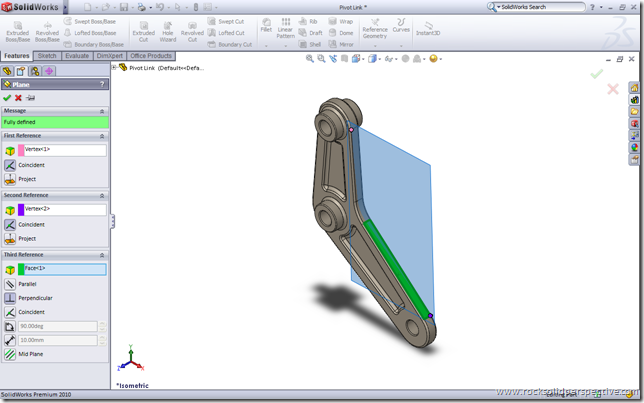Collapse the First Reference section
Image resolution: width=644 pixels, height=403 pixels.
[x=102, y=136]
